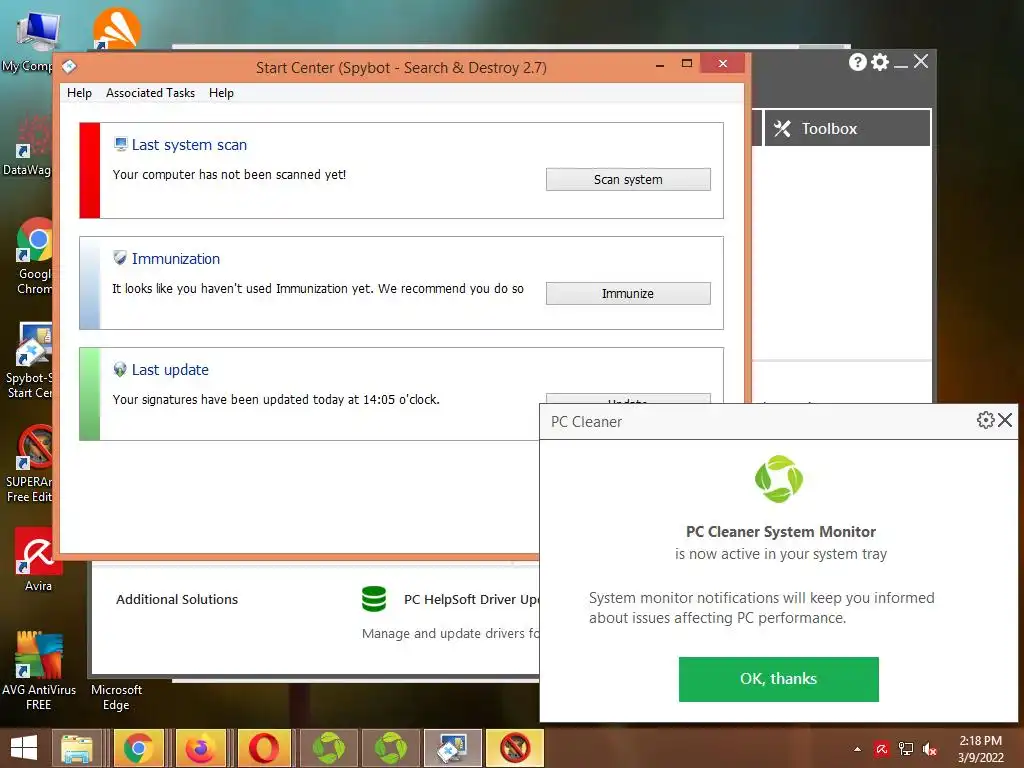
Task: Click OK, thanks in PC Cleaner popup
Action: point(778,679)
